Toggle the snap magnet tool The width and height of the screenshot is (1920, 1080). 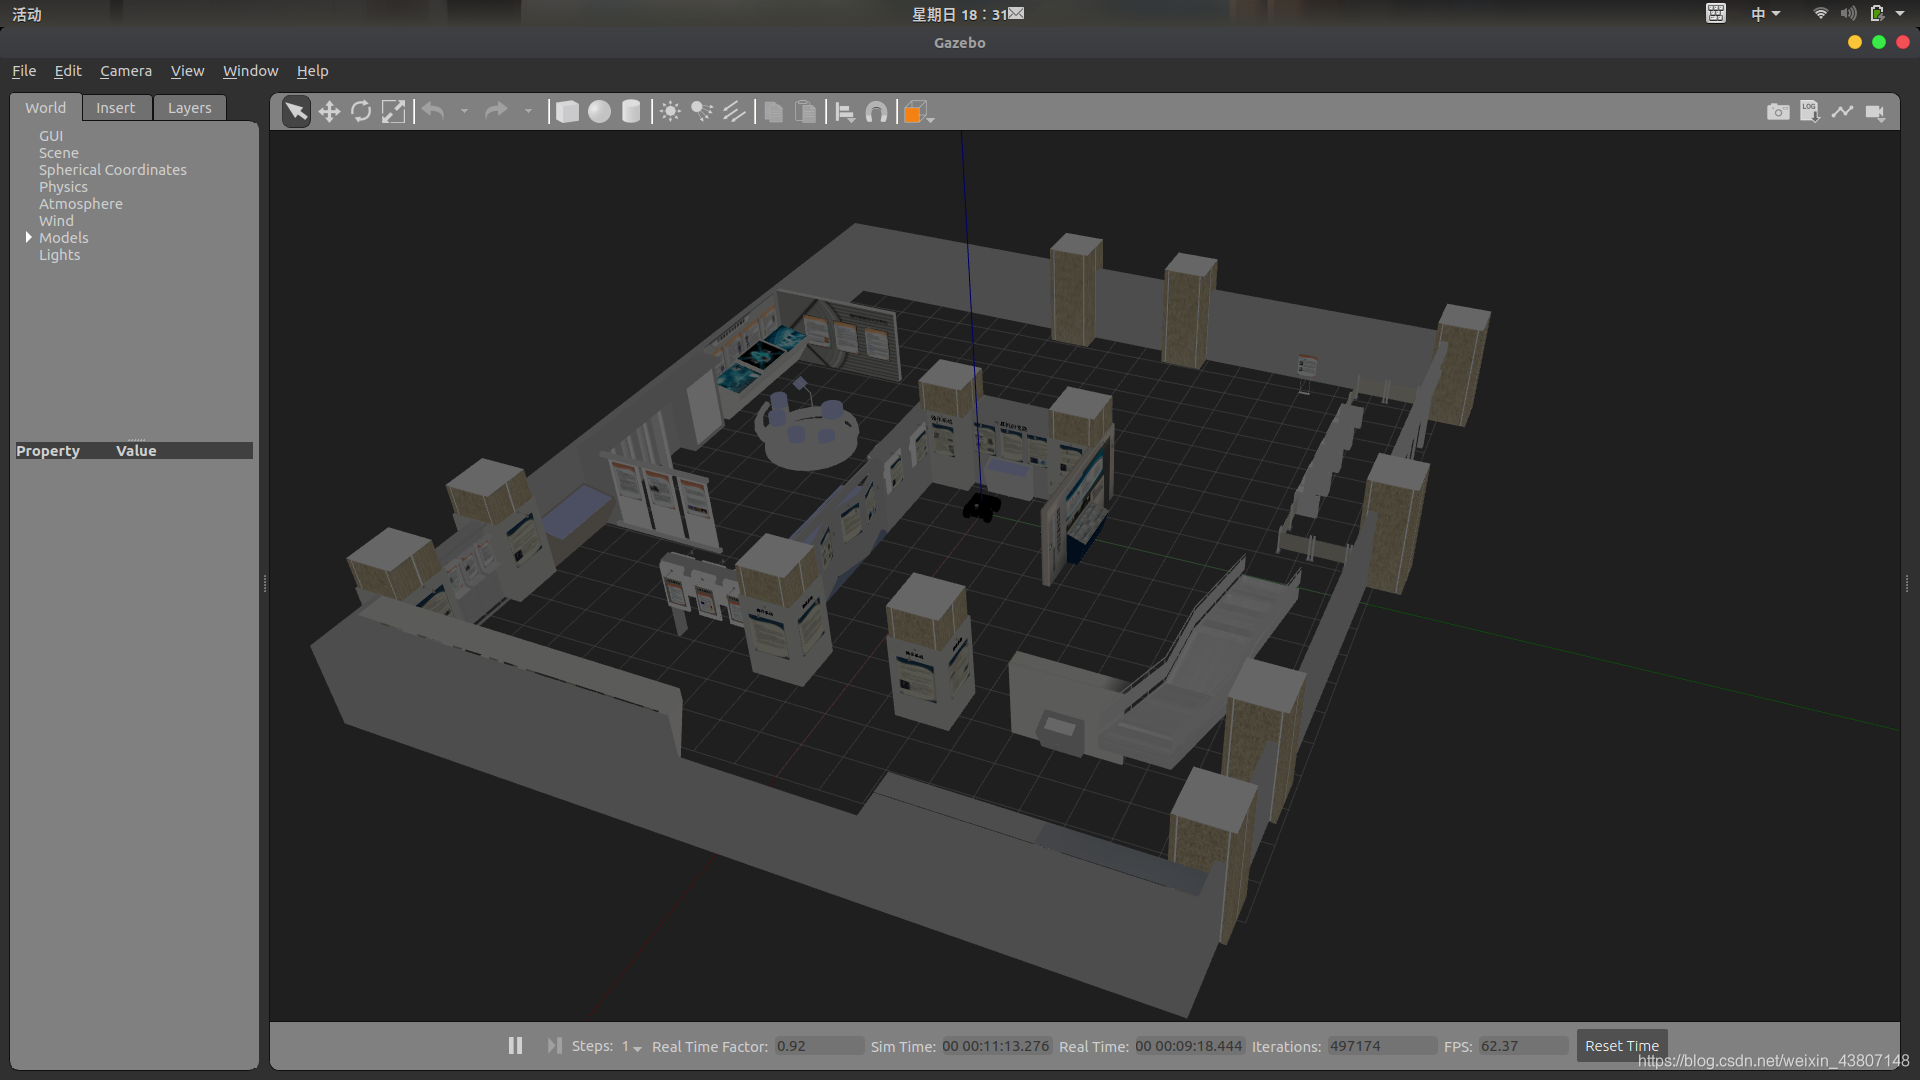pos(876,112)
